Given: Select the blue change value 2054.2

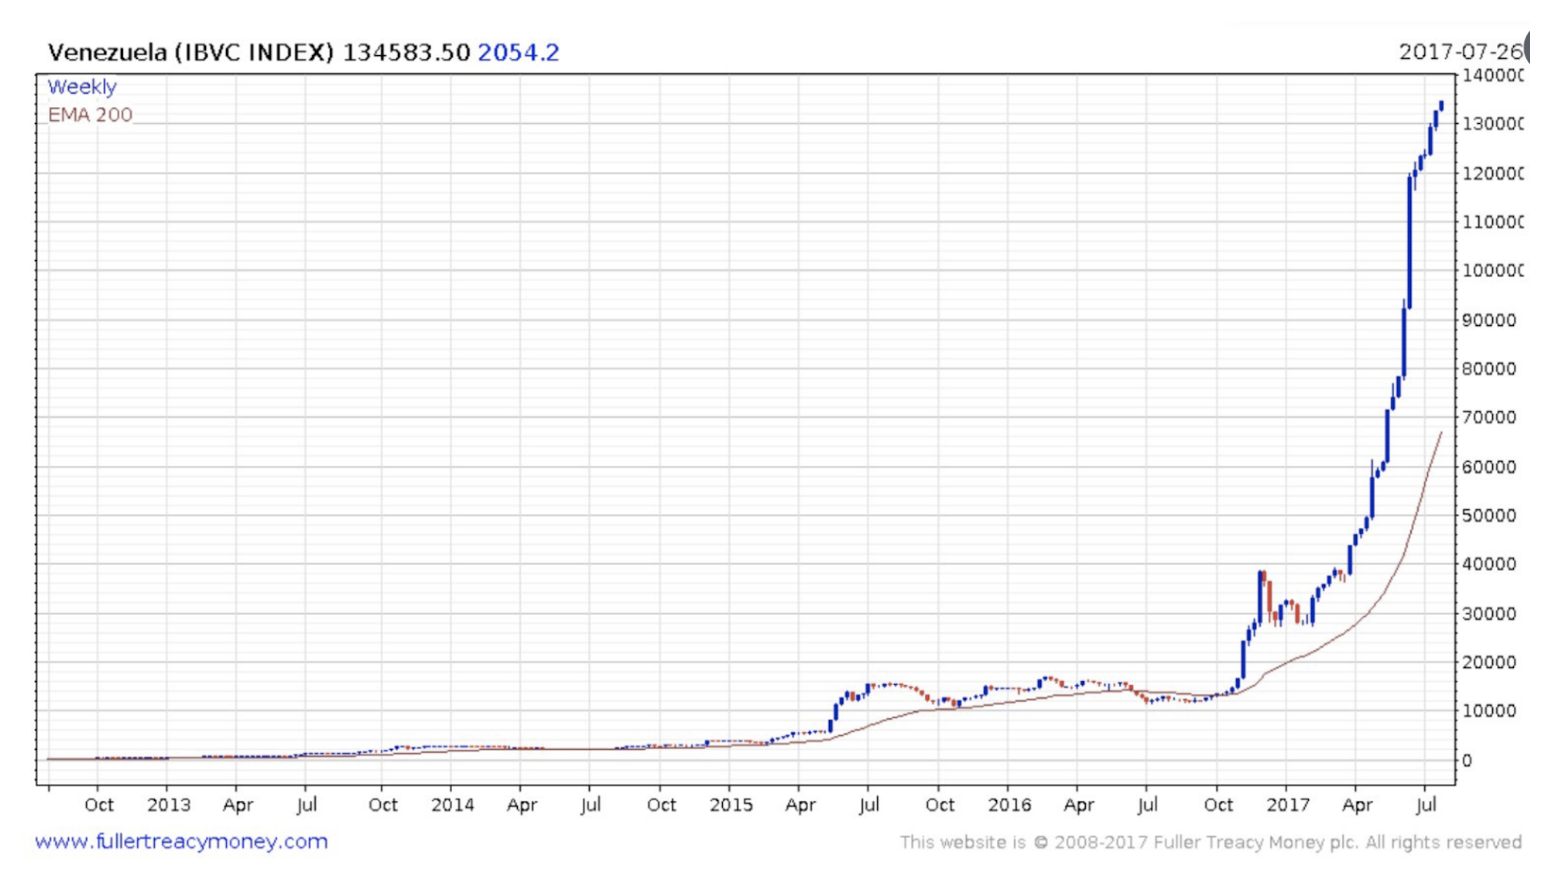Looking at the screenshot, I should (x=518, y=52).
